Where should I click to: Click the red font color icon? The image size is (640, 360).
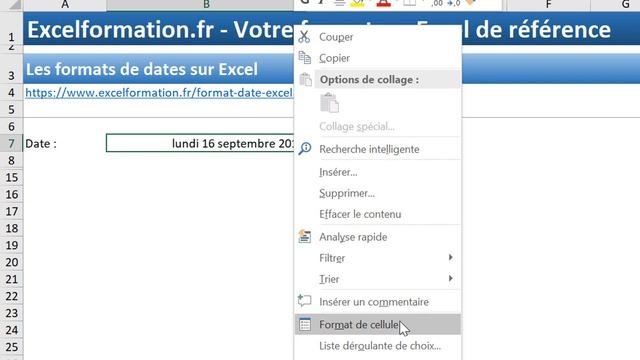point(383,3)
